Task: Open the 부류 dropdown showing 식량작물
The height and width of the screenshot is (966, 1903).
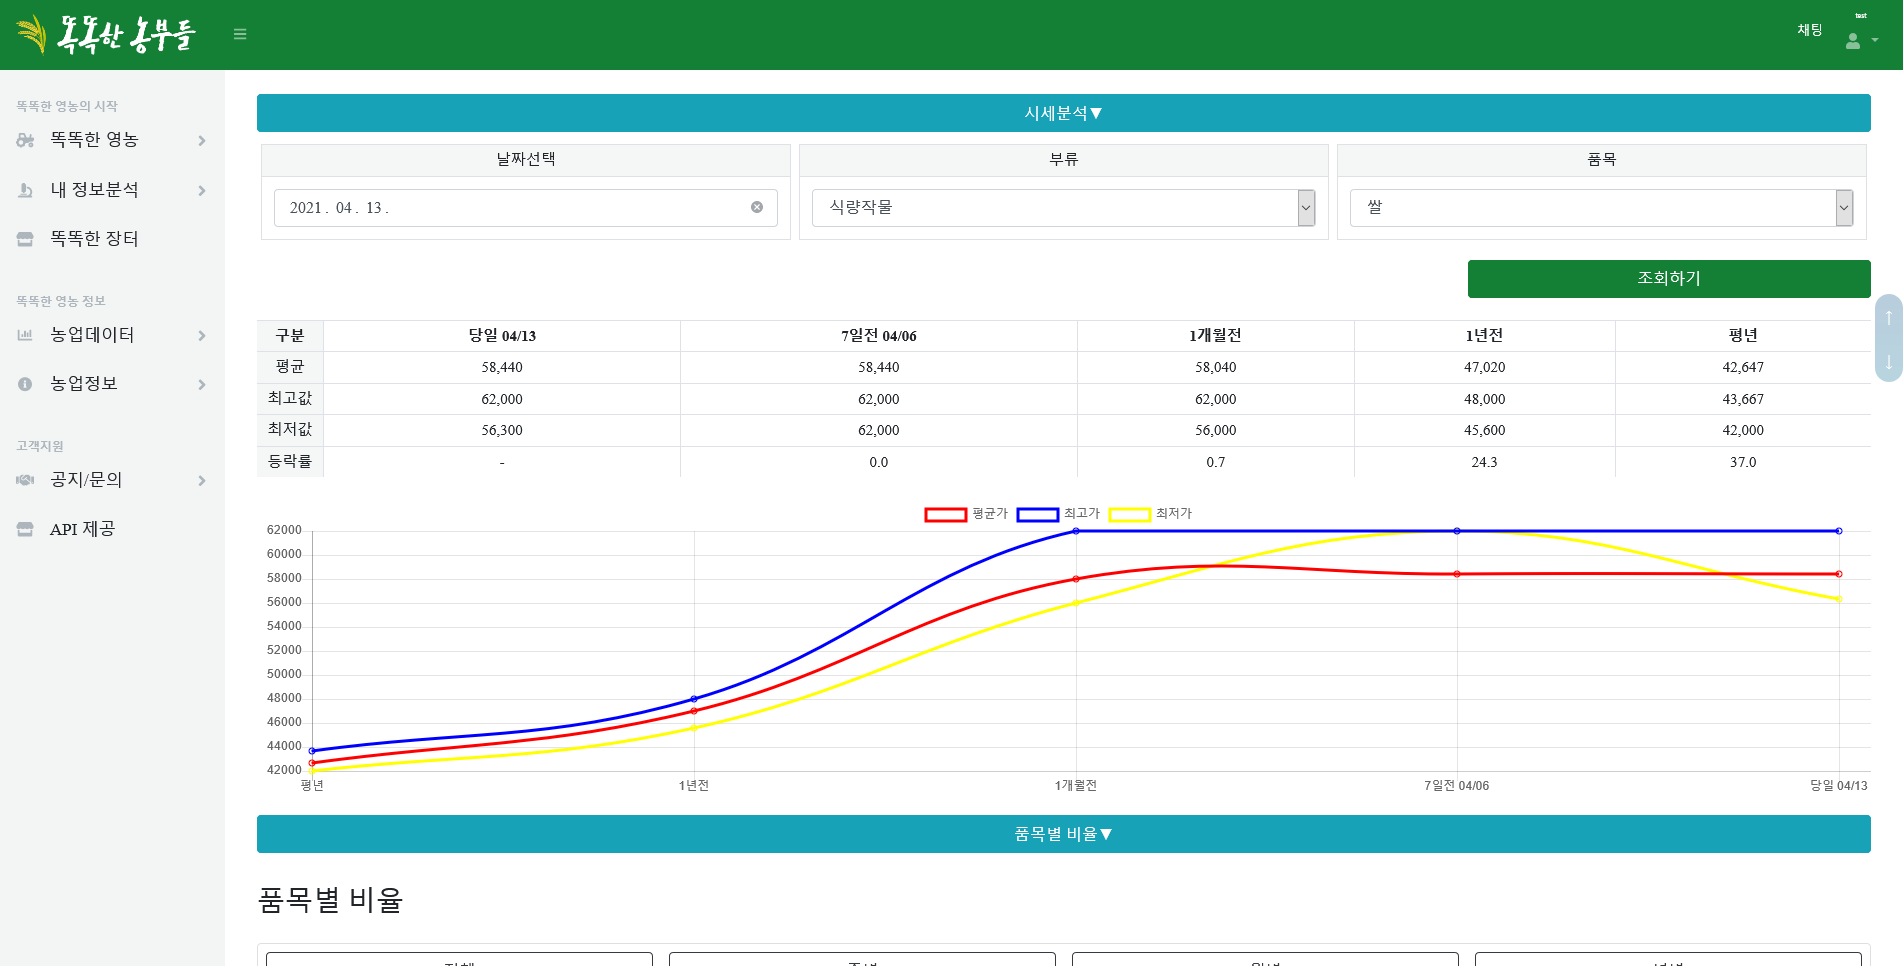Action: pos(1063,208)
